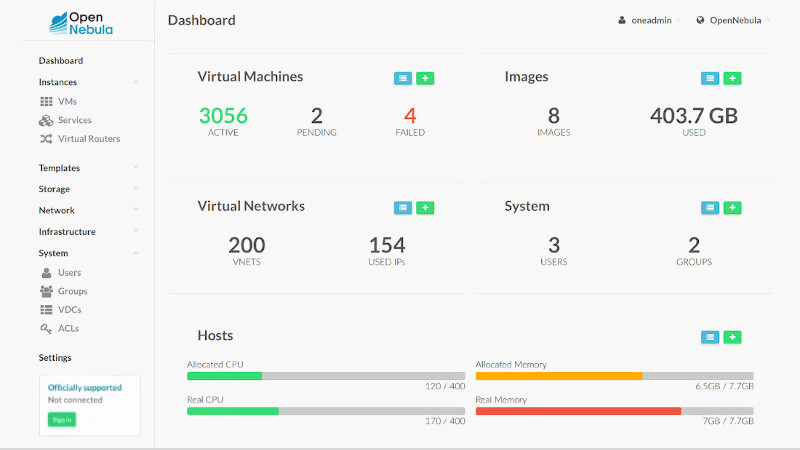
Task: Click the globe icon beside OpenNebula zone
Action: click(700, 20)
